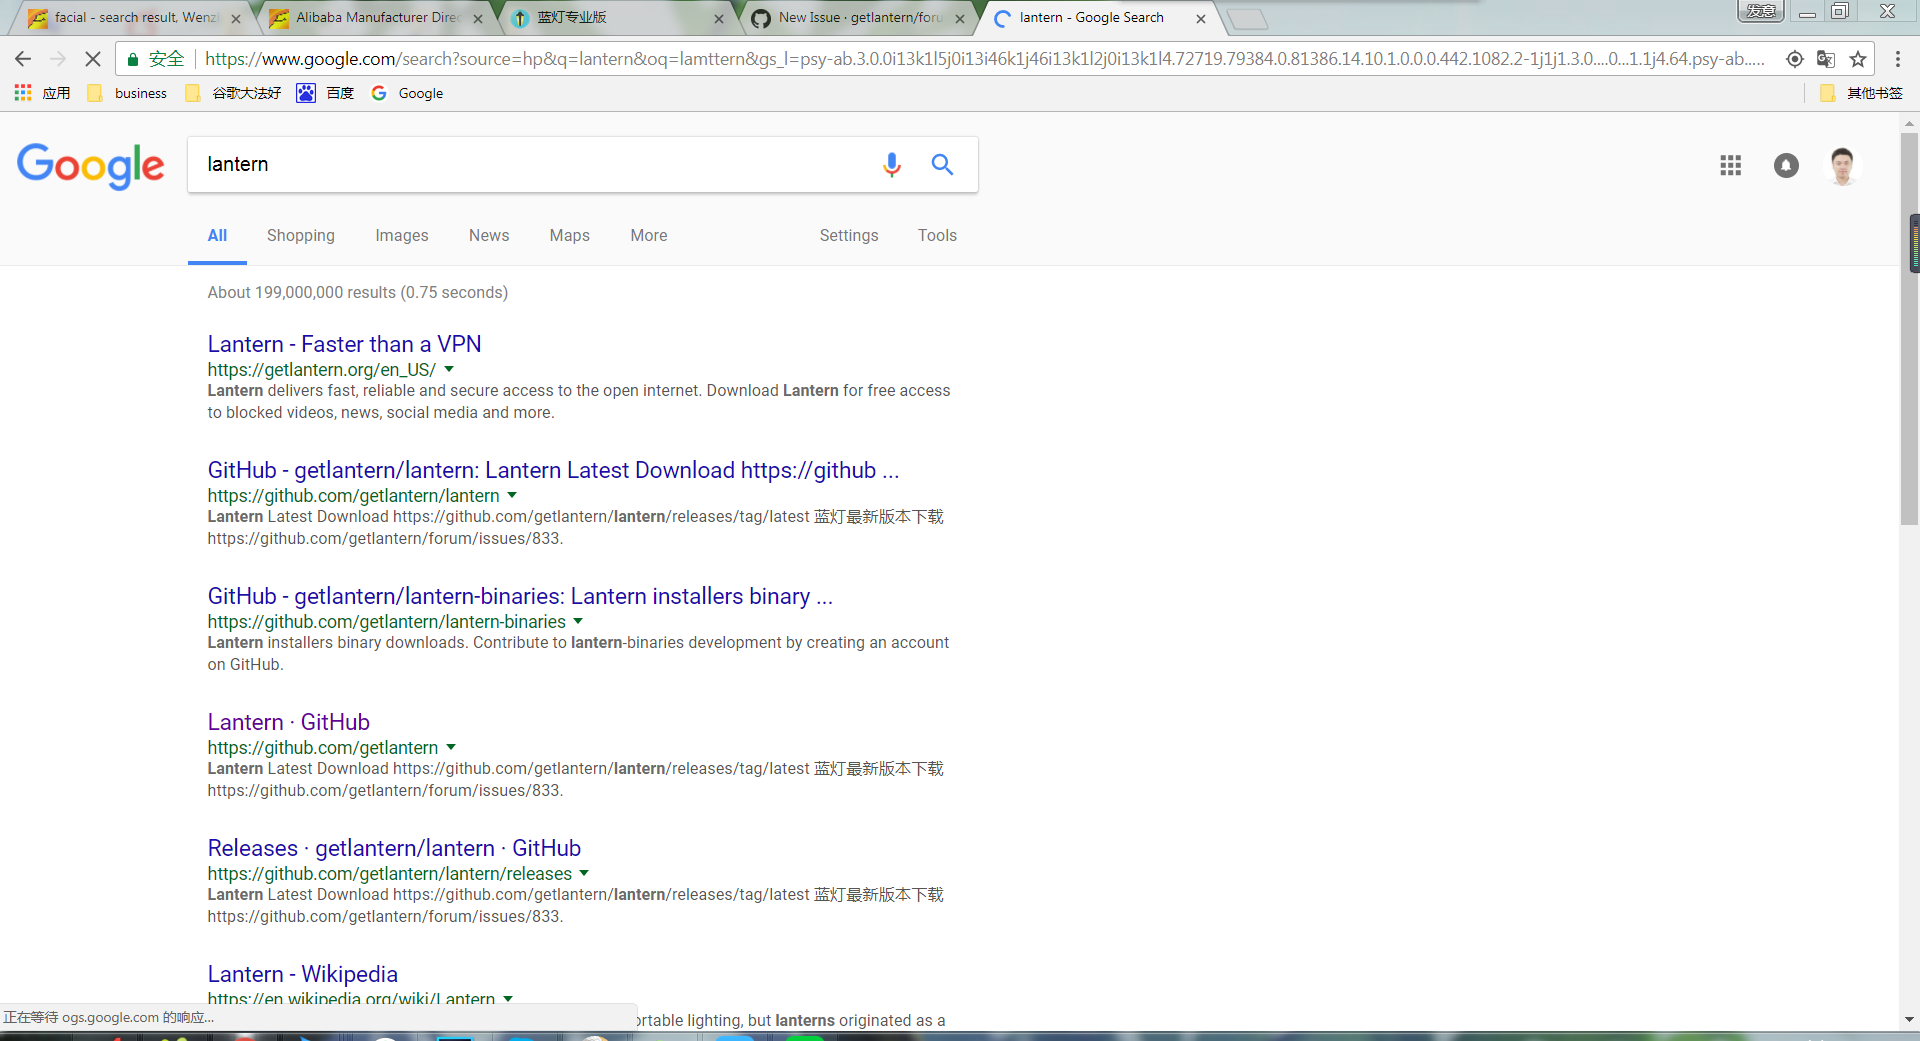Open Lantern - Faster than a VPN result
1920x1041 pixels.
coord(345,344)
